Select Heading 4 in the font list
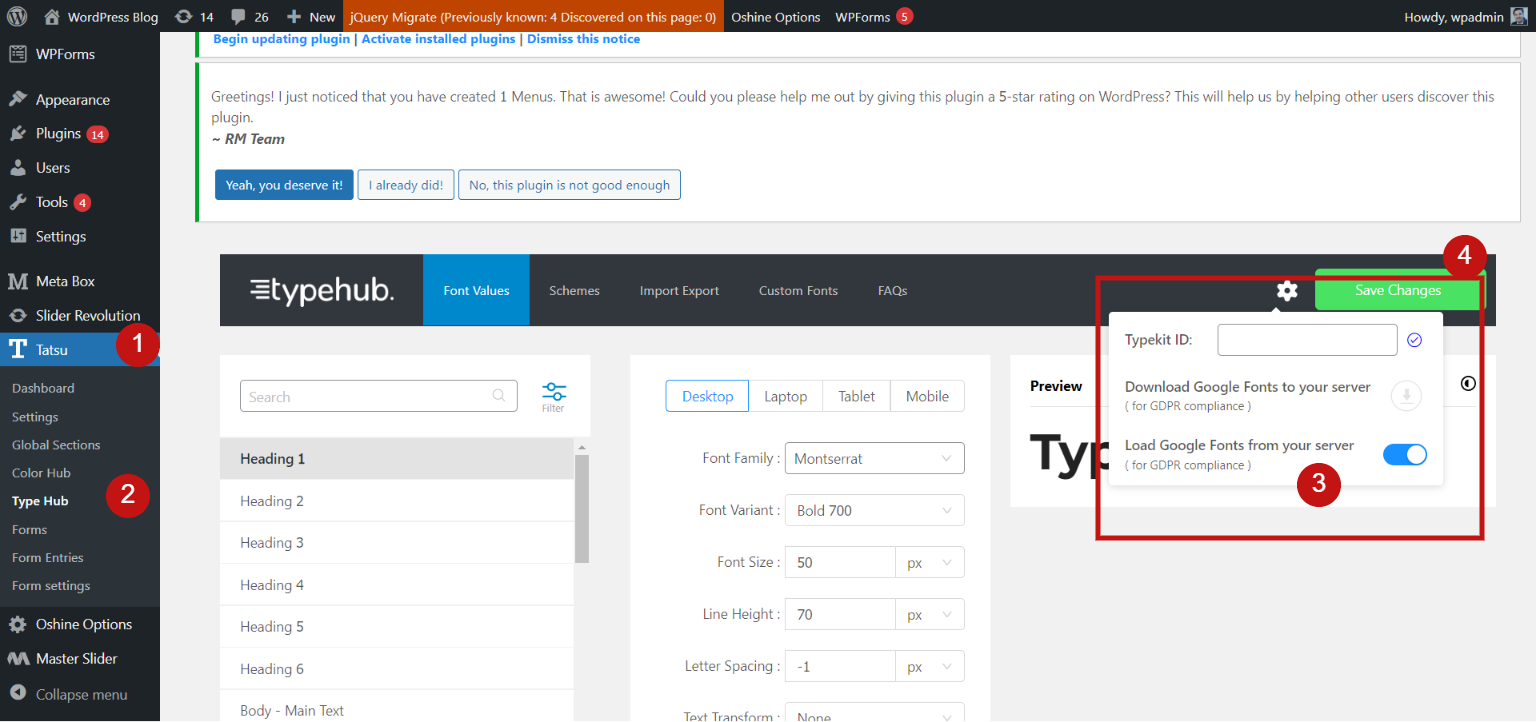The image size is (1536, 722). [x=397, y=585]
